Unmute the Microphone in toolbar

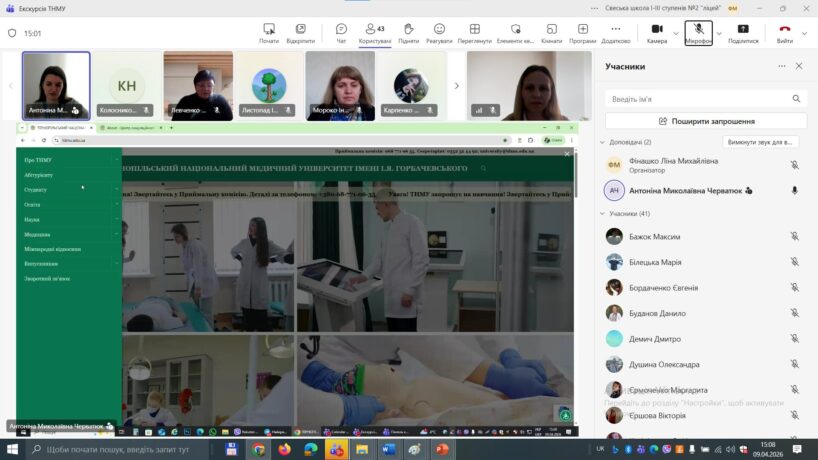click(698, 33)
